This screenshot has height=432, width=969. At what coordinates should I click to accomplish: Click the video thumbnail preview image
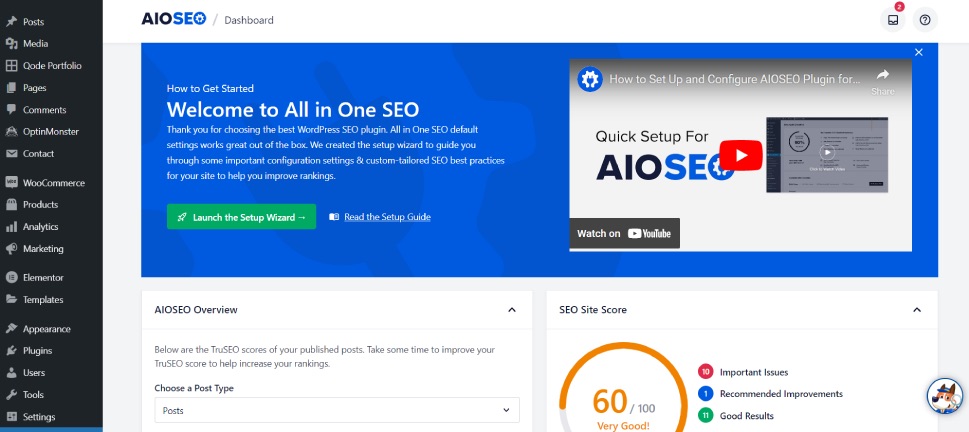pyautogui.click(x=827, y=155)
